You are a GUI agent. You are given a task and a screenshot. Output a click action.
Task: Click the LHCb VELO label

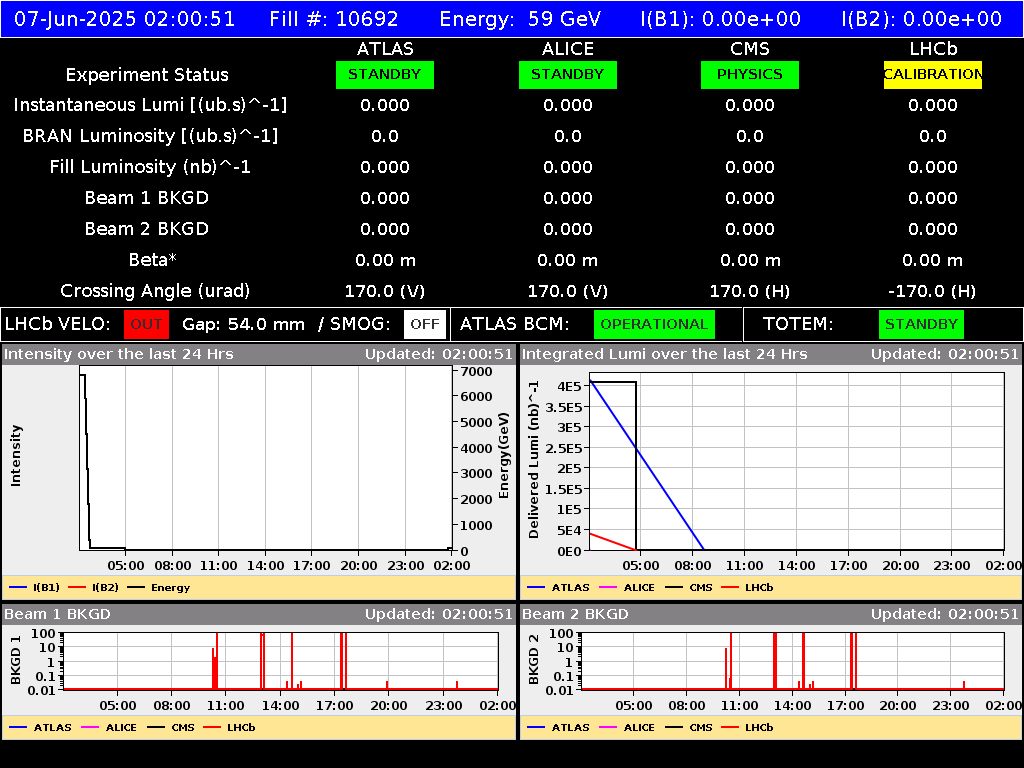(x=57, y=325)
